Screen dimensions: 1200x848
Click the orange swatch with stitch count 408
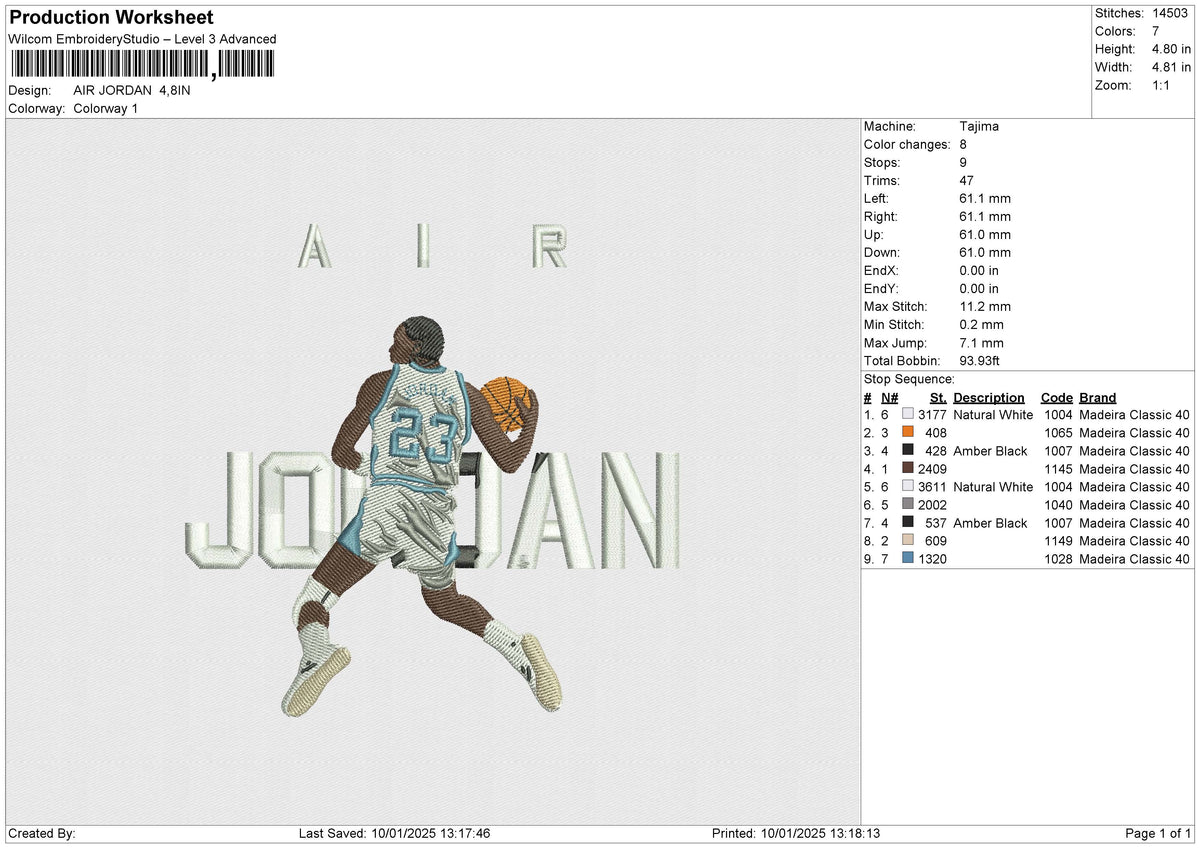(x=908, y=433)
